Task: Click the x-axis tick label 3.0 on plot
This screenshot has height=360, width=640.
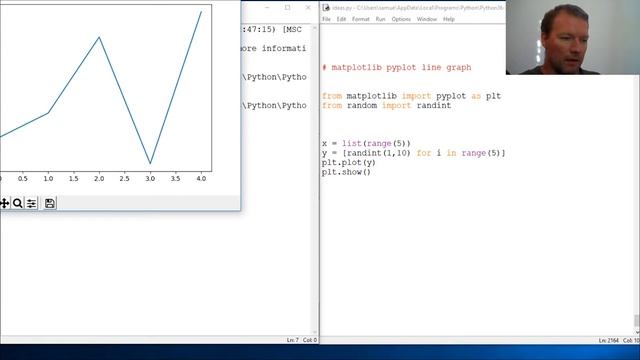Action: (x=150, y=178)
